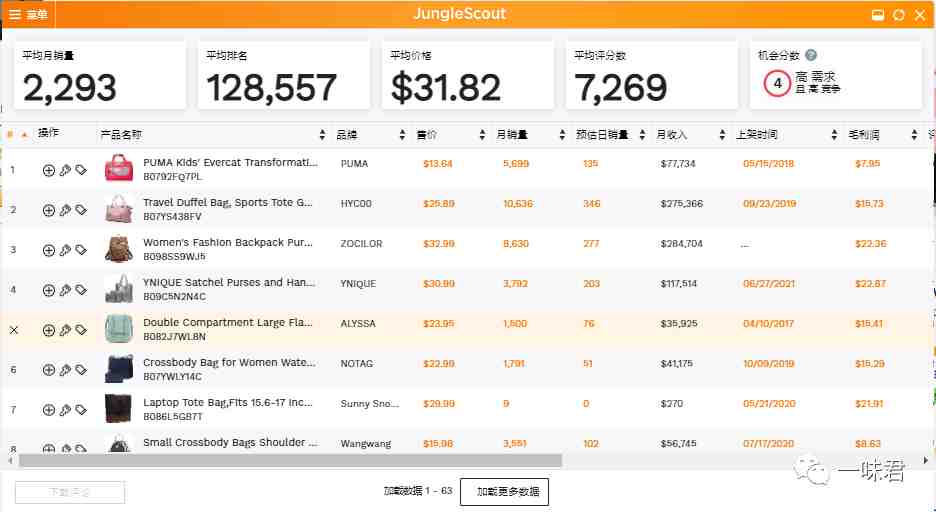
Task: Click price cell $30.99
Action: pos(439,283)
